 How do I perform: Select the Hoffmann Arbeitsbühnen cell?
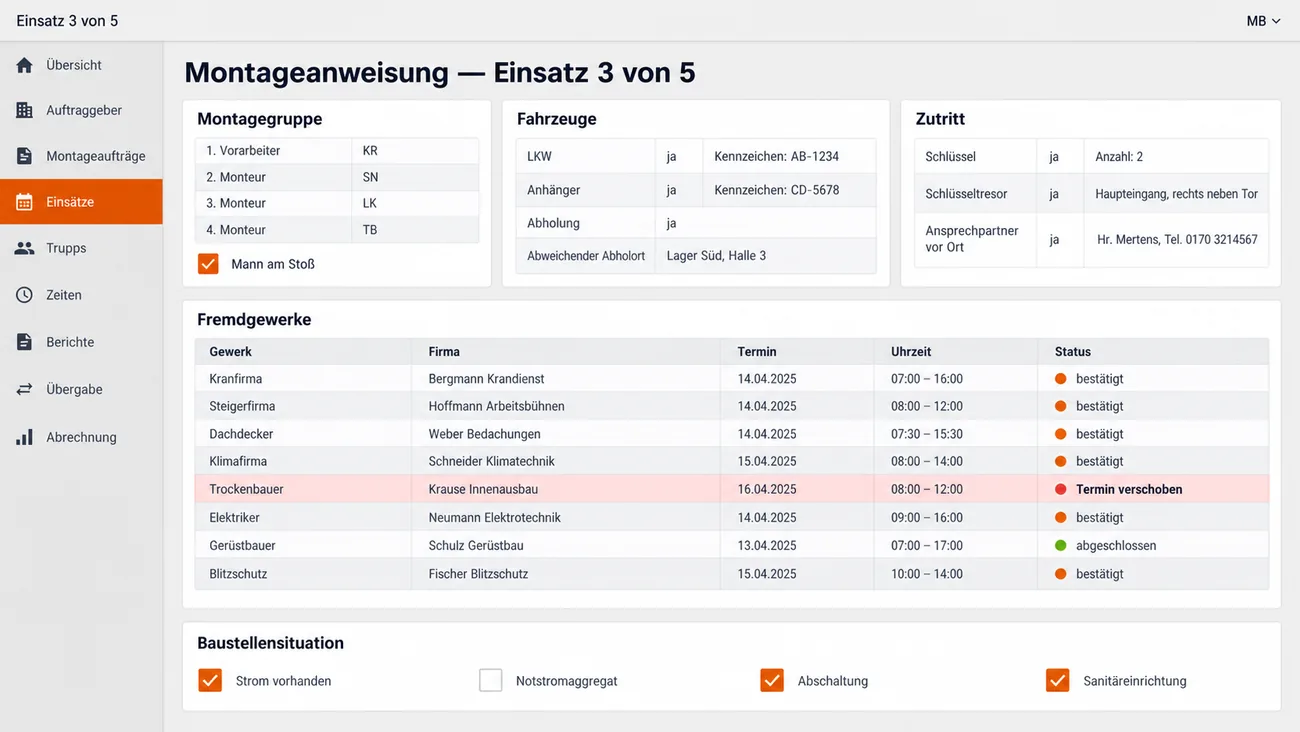pos(566,406)
